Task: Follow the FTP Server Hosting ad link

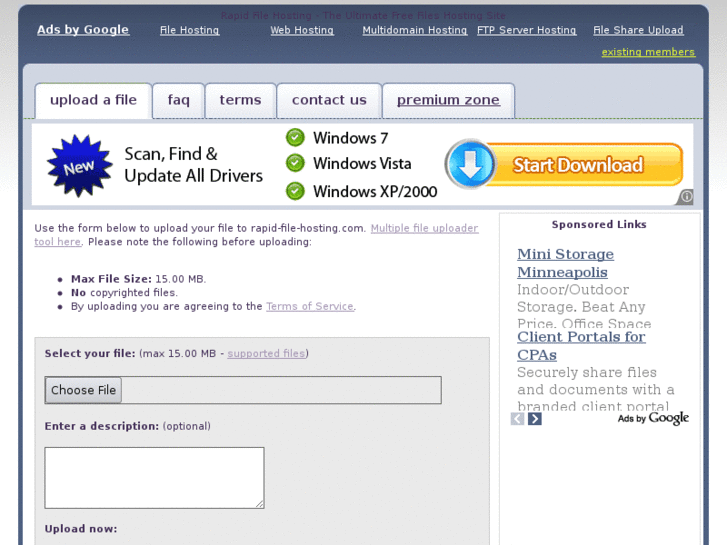Action: pos(527,30)
